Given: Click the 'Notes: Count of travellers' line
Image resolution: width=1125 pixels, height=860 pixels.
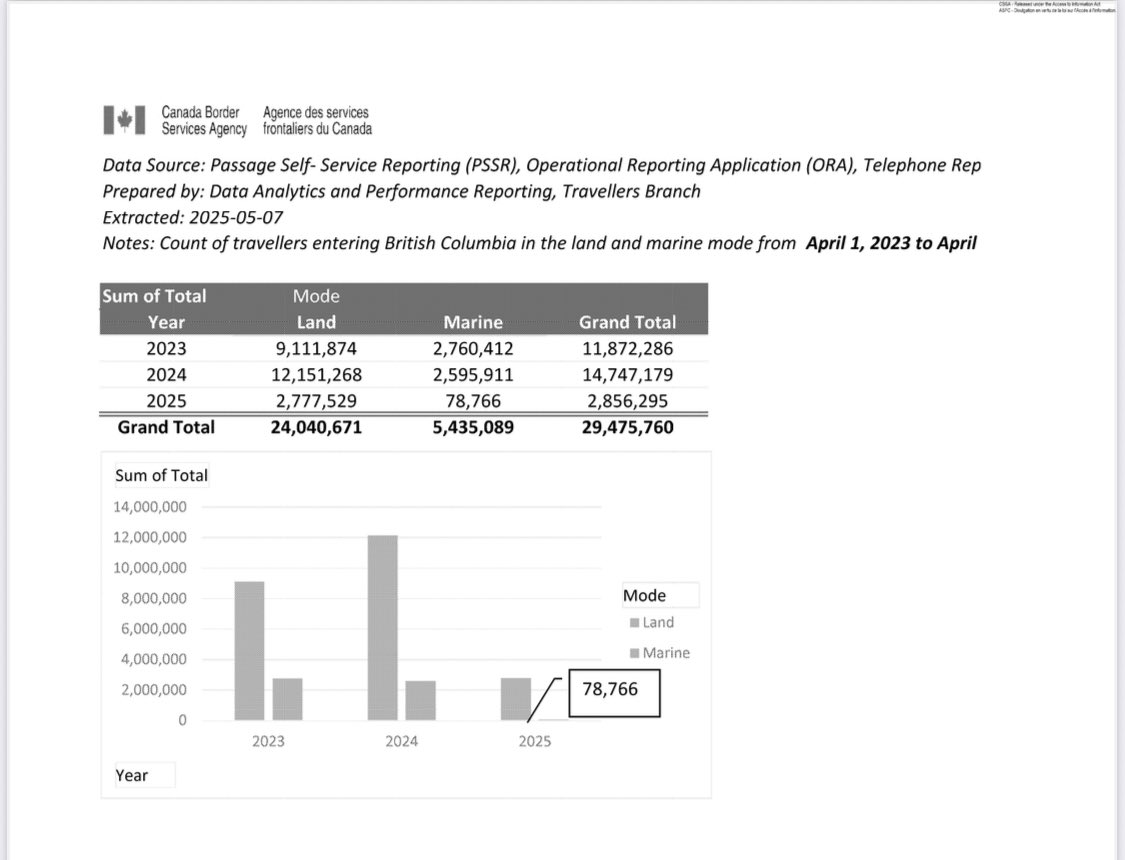Looking at the screenshot, I should [540, 243].
